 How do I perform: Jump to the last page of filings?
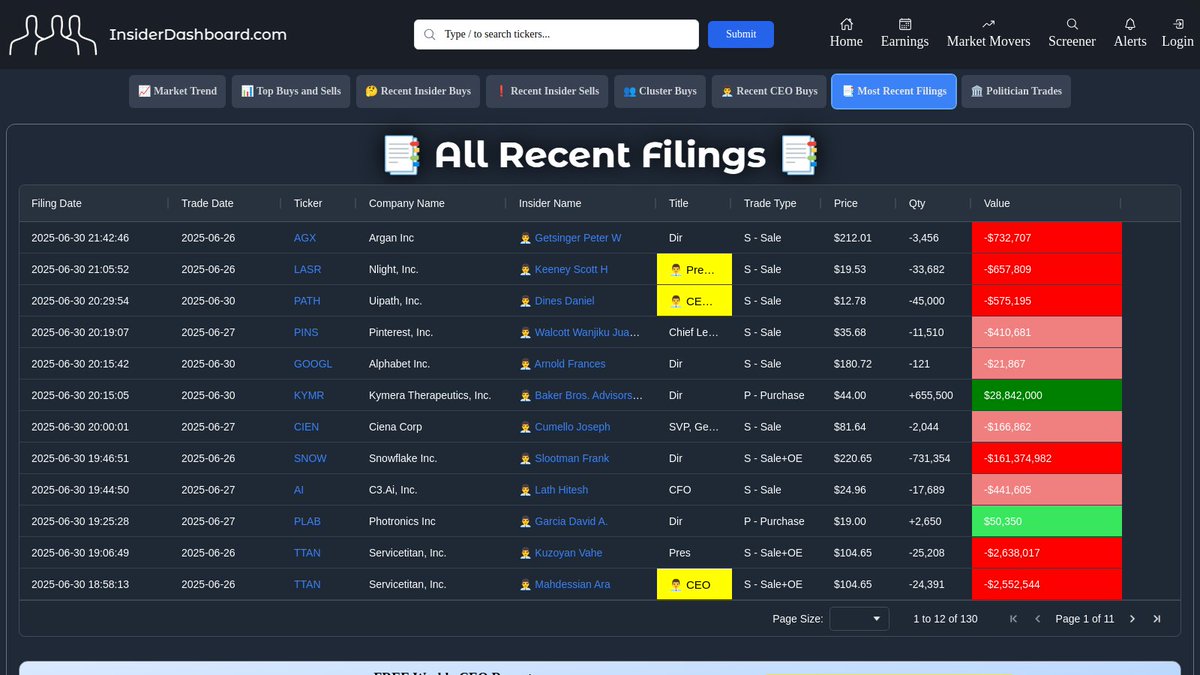tap(1157, 619)
